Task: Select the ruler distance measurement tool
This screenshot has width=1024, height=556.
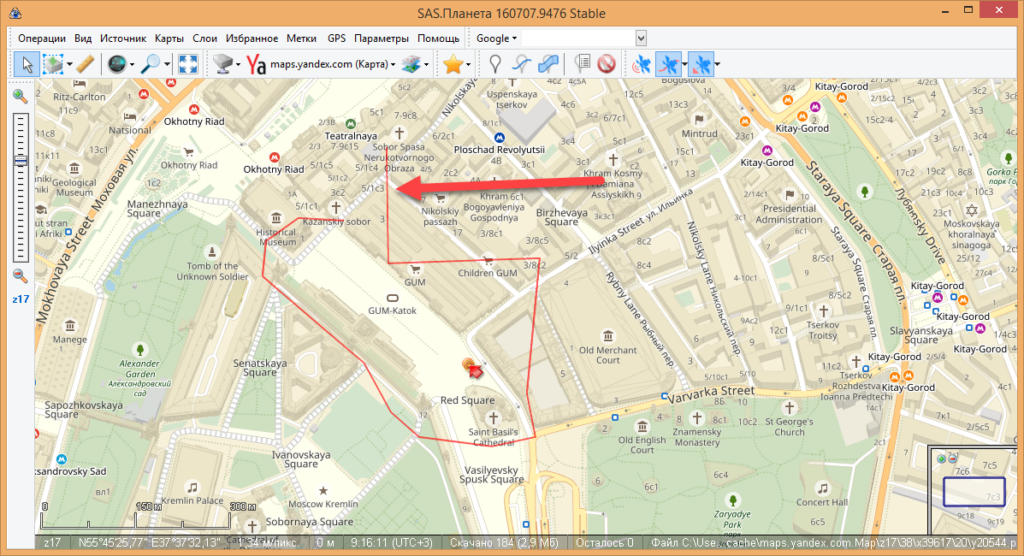Action: tap(85, 64)
